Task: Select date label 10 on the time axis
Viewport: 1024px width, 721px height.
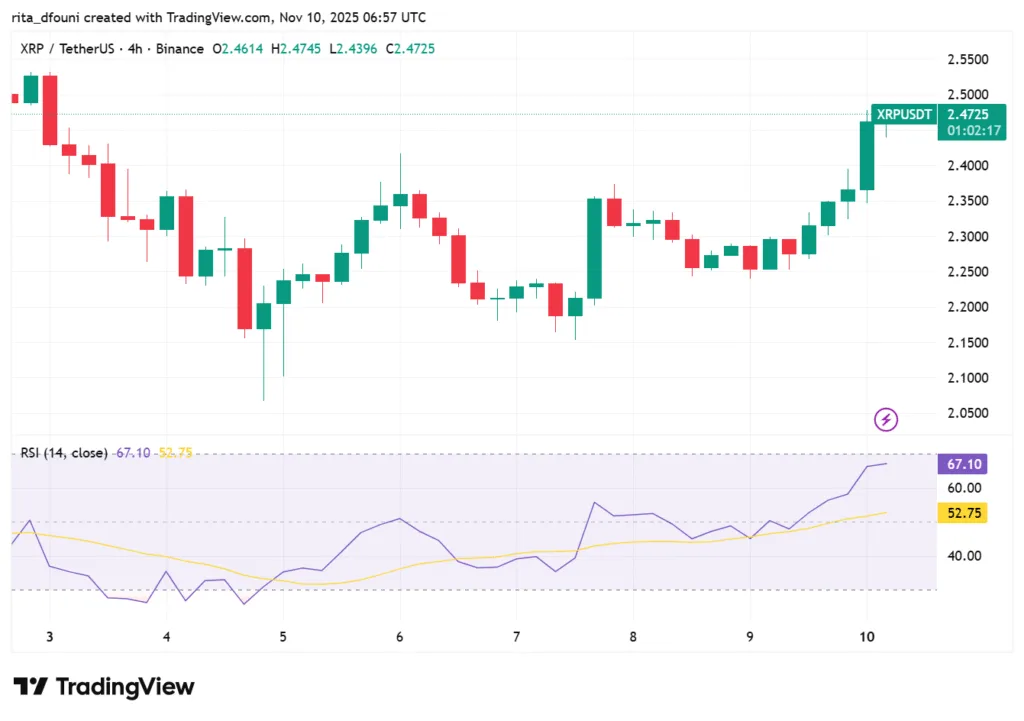Action: point(866,636)
